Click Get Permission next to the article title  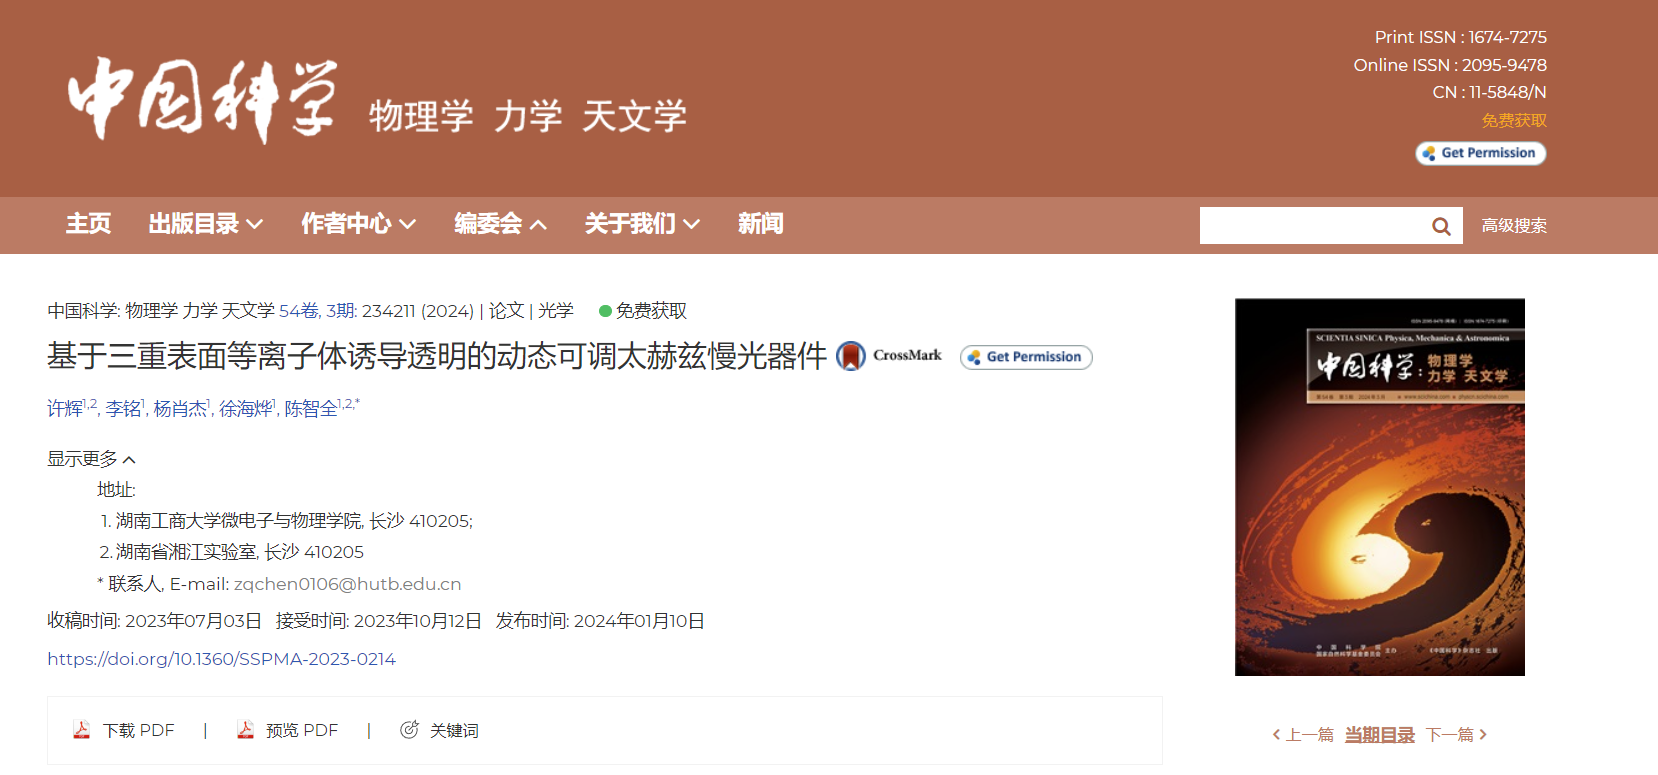point(1026,357)
